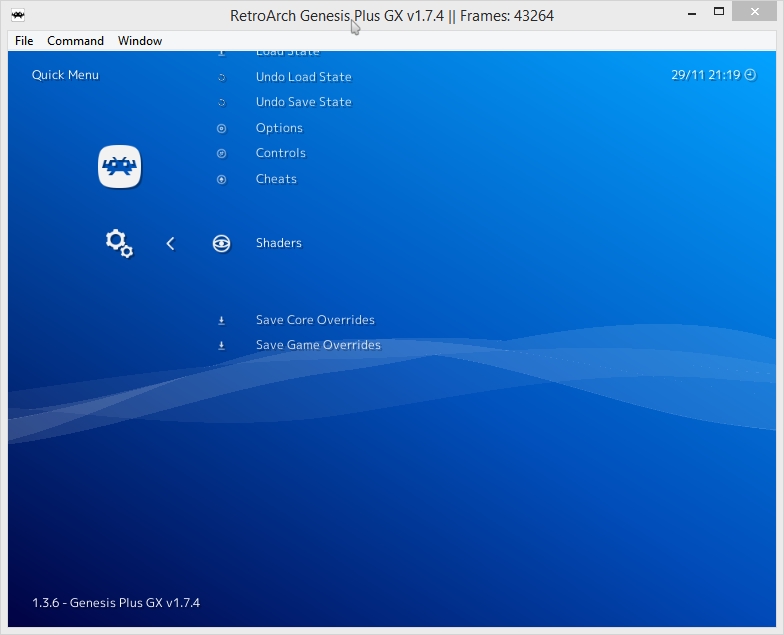The width and height of the screenshot is (784, 635).
Task: Click the Save Core Overrides download icon
Action: (x=222, y=320)
